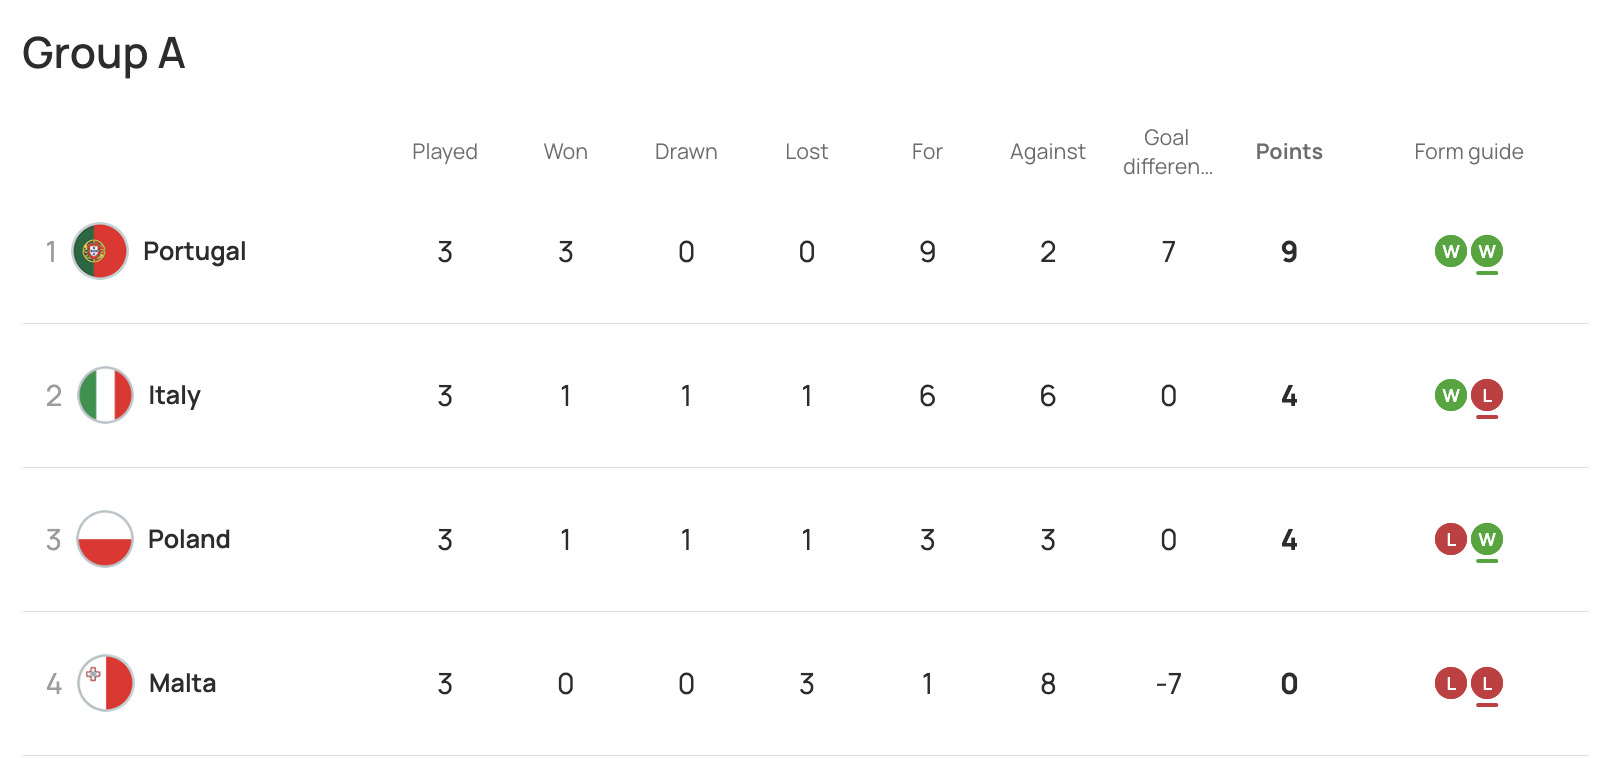Click Italy's latest loss form badge
Viewport: 1606px width, 758px height.
tap(1487, 395)
